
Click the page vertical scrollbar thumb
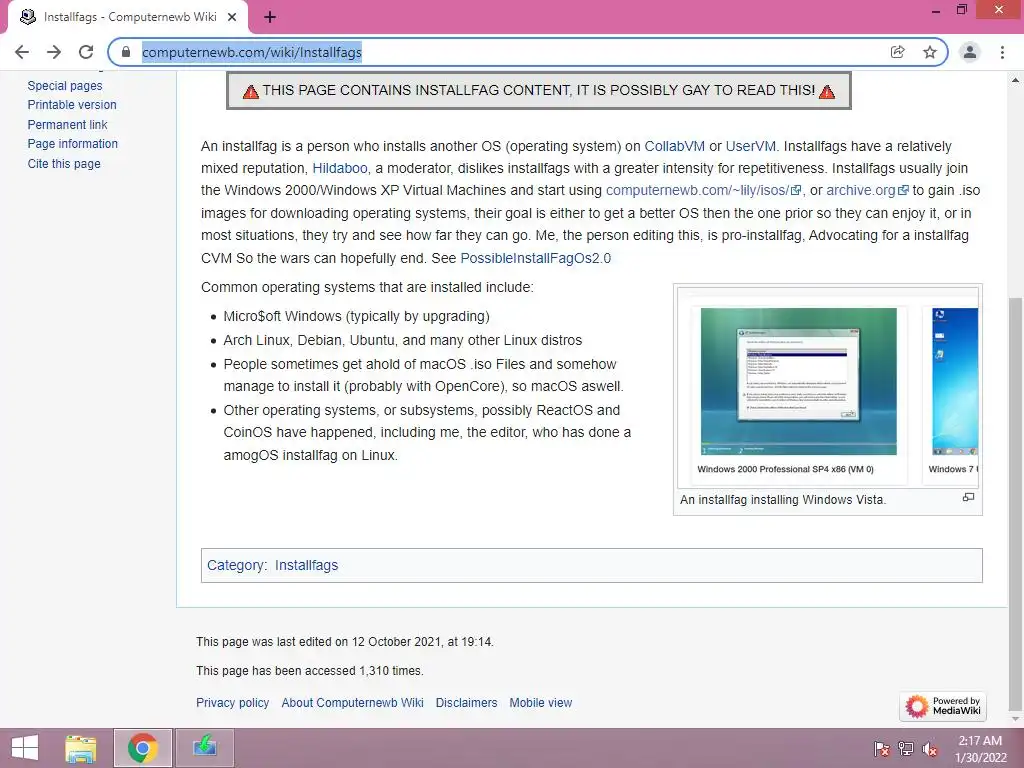[1016, 503]
